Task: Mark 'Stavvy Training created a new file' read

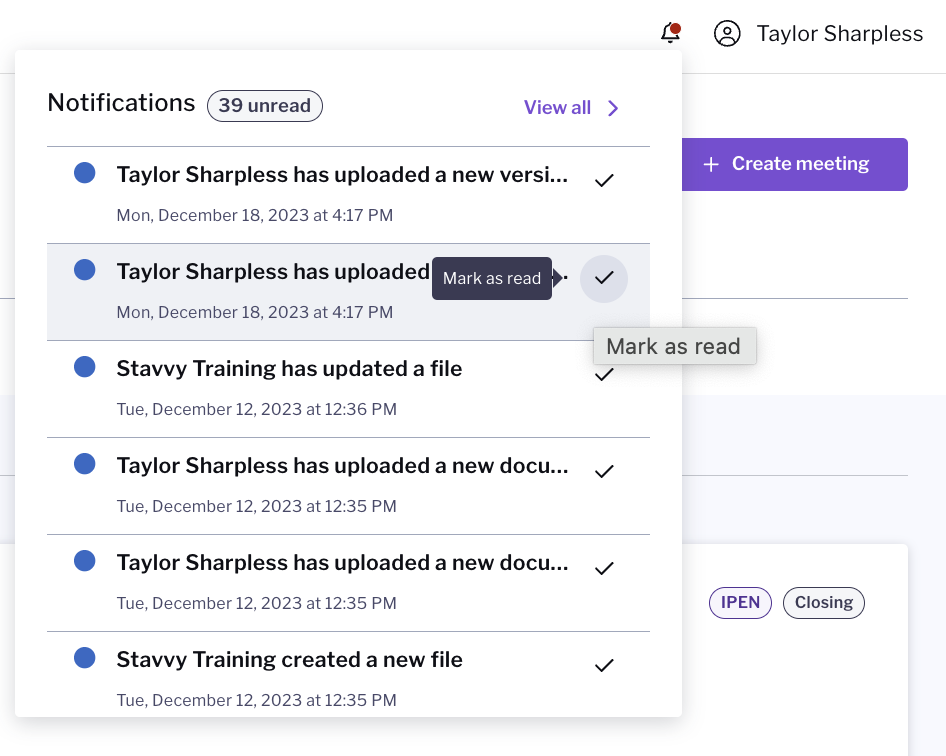Action: [604, 666]
